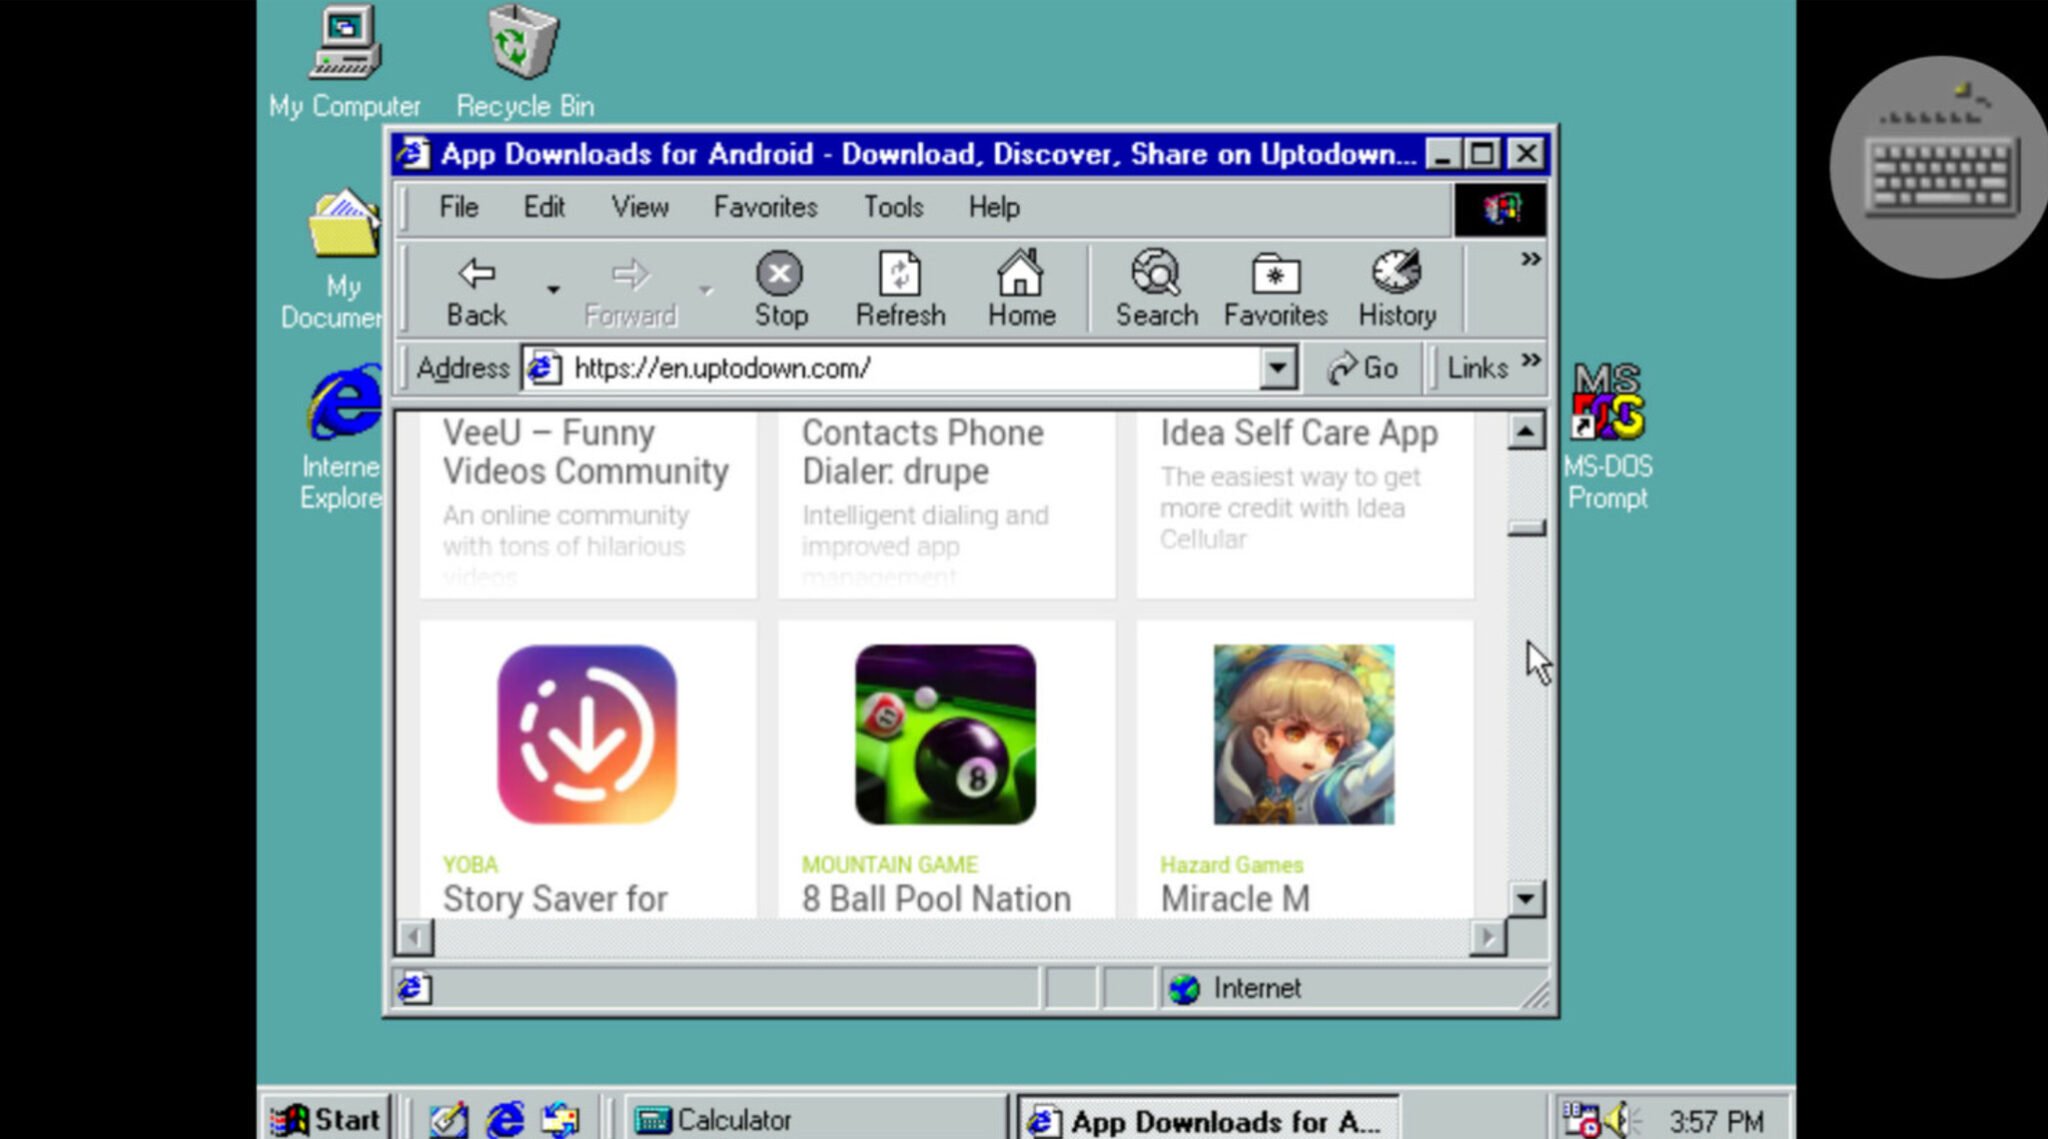
Task: Click the Back navigation icon
Action: click(475, 275)
